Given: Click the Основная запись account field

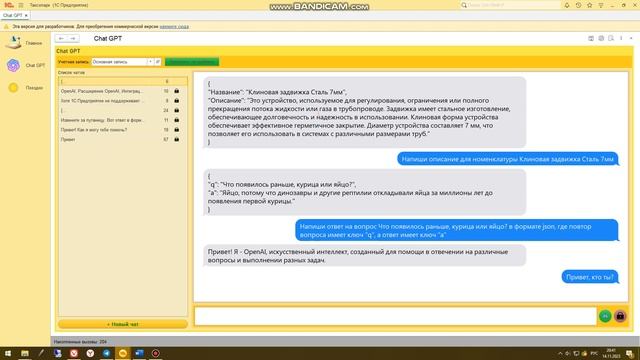Looking at the screenshot, I should click(119, 62).
